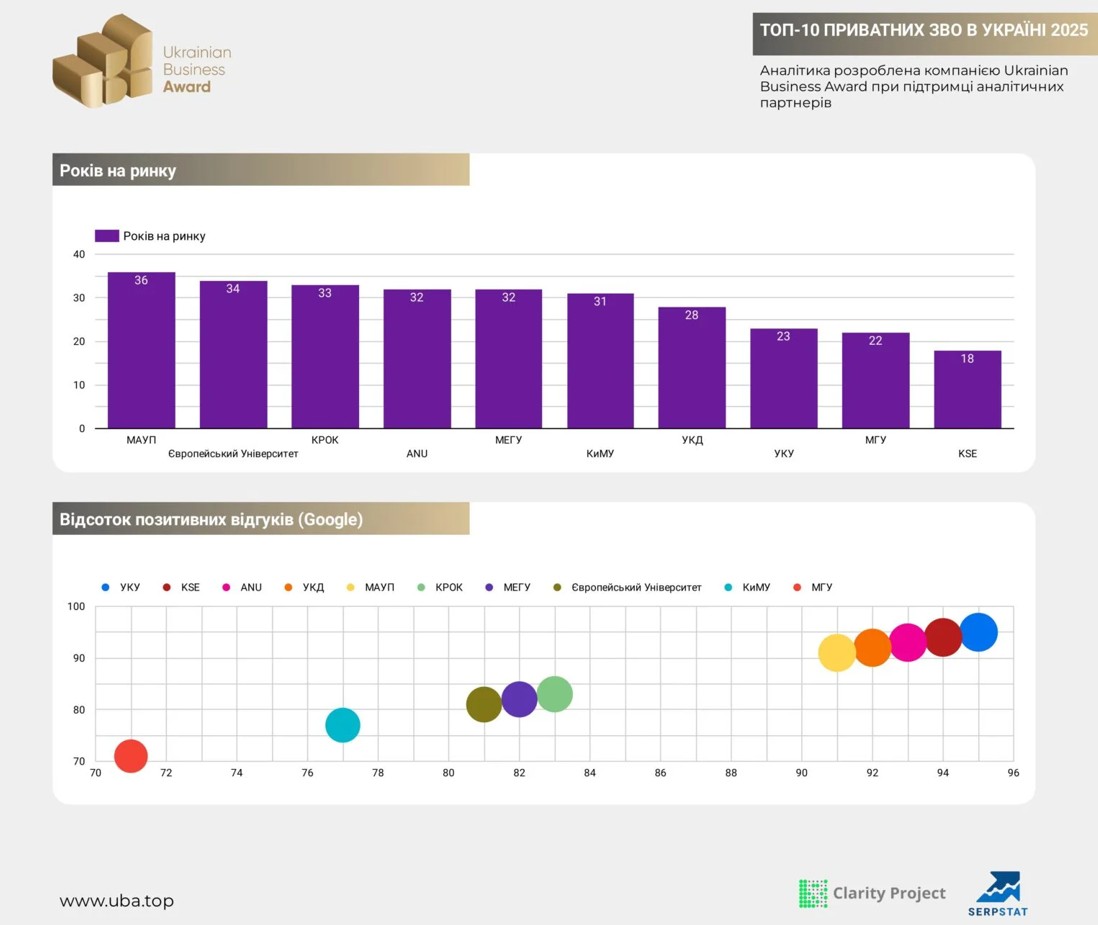Select the KSE bar with value 18

[x=967, y=389]
